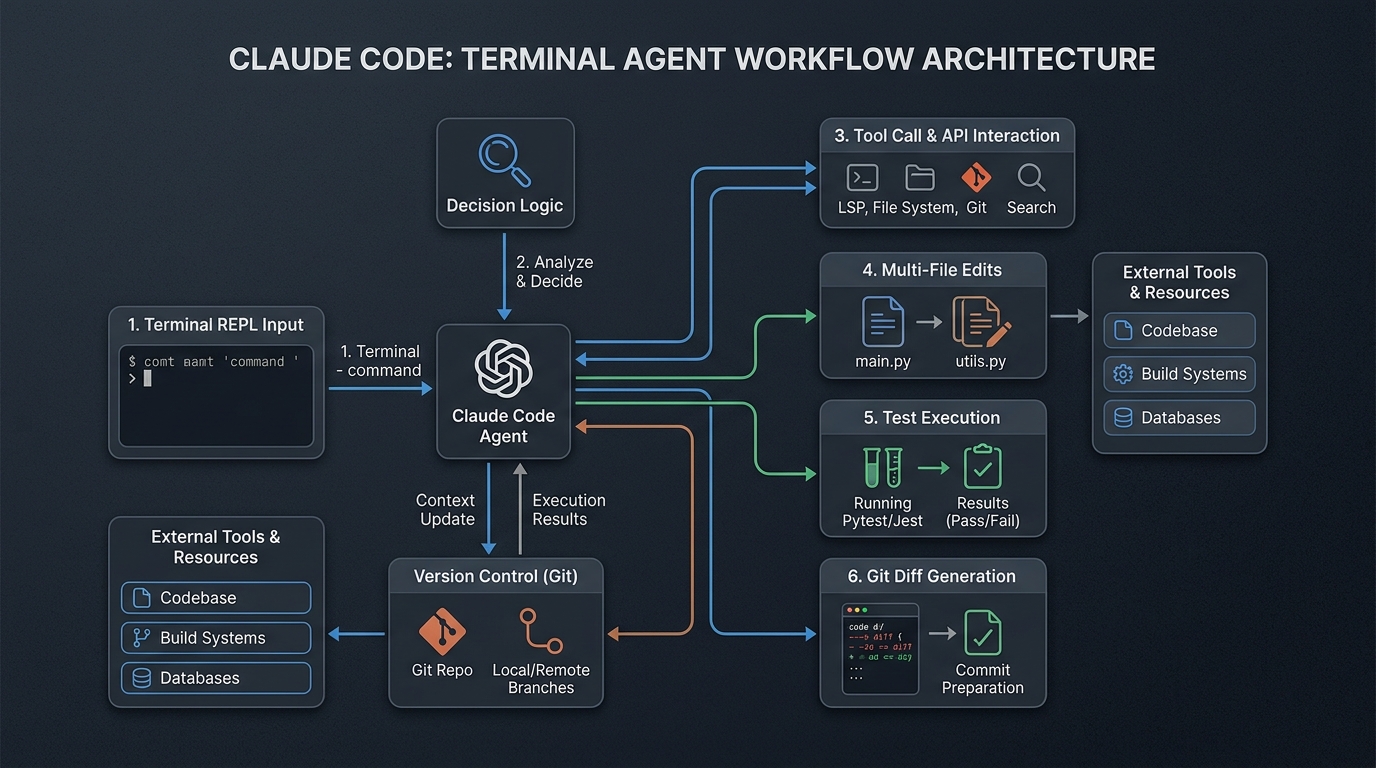Screen dimensions: 1376x768
Task: Click '6. Git Diff Generation' header
Action: point(932,576)
